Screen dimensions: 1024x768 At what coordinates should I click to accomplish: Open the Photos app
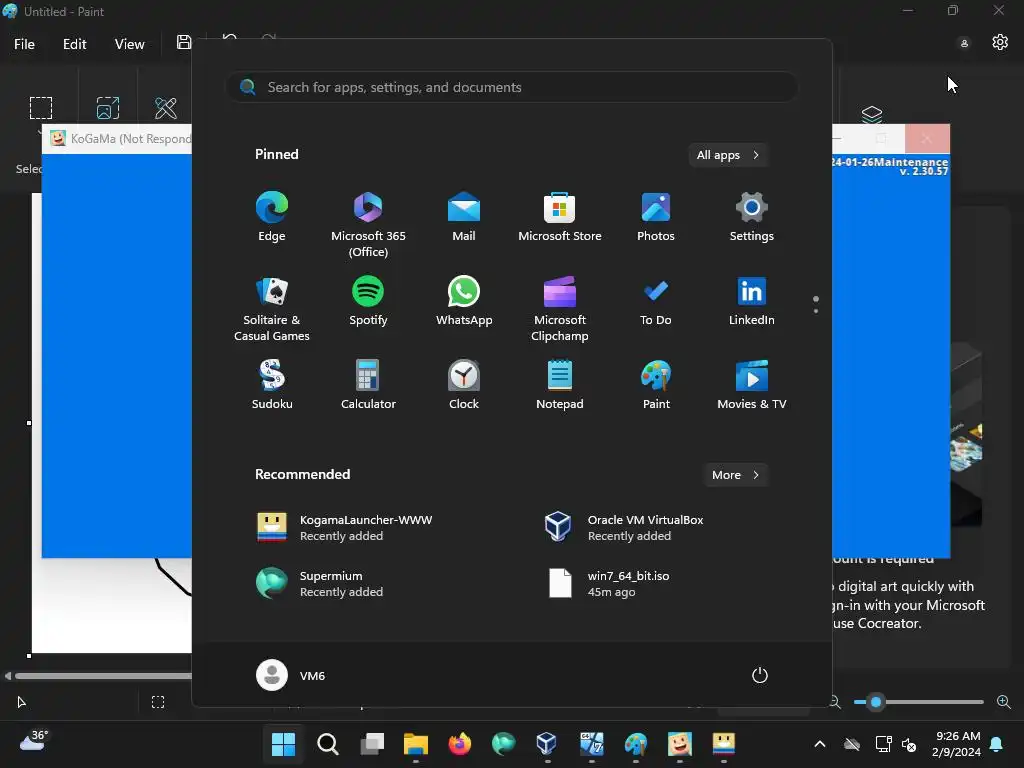656,217
